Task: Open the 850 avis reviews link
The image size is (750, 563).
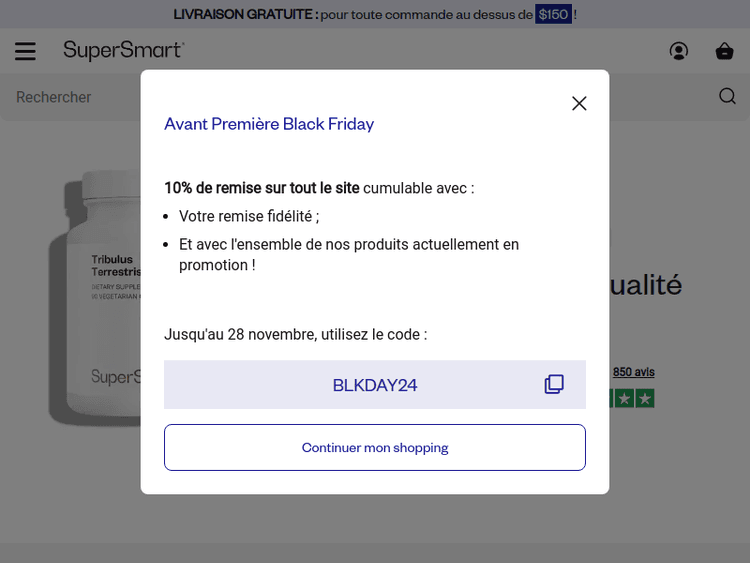Action: [633, 372]
